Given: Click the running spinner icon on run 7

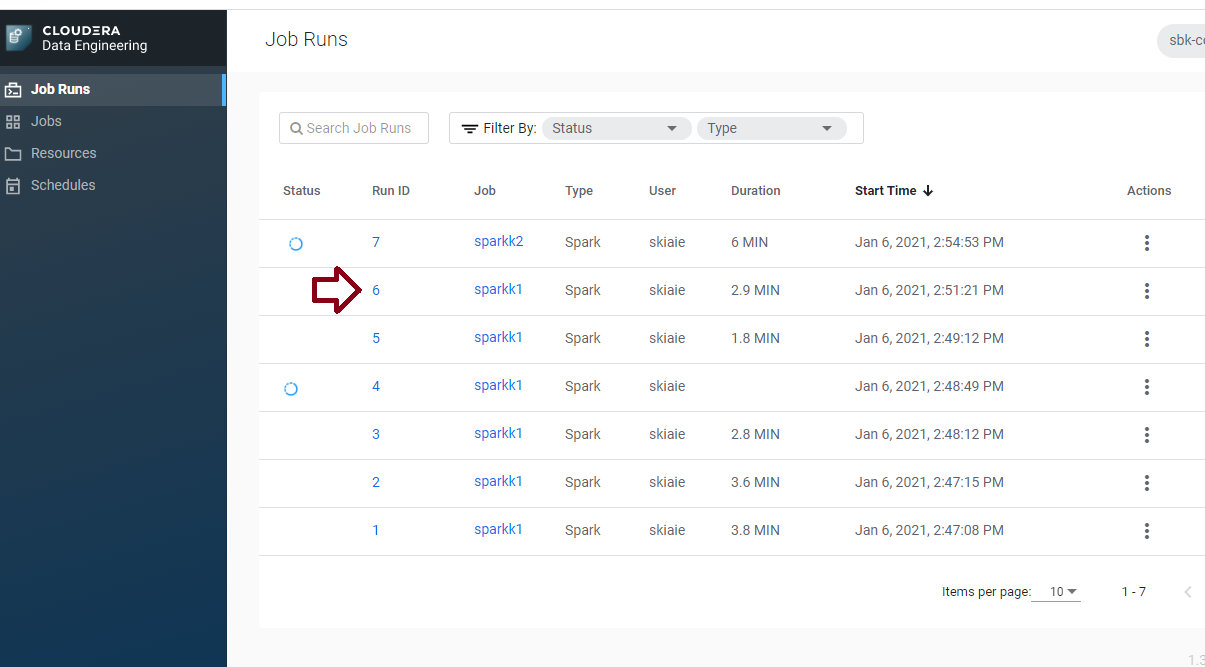Looking at the screenshot, I should tap(296, 242).
